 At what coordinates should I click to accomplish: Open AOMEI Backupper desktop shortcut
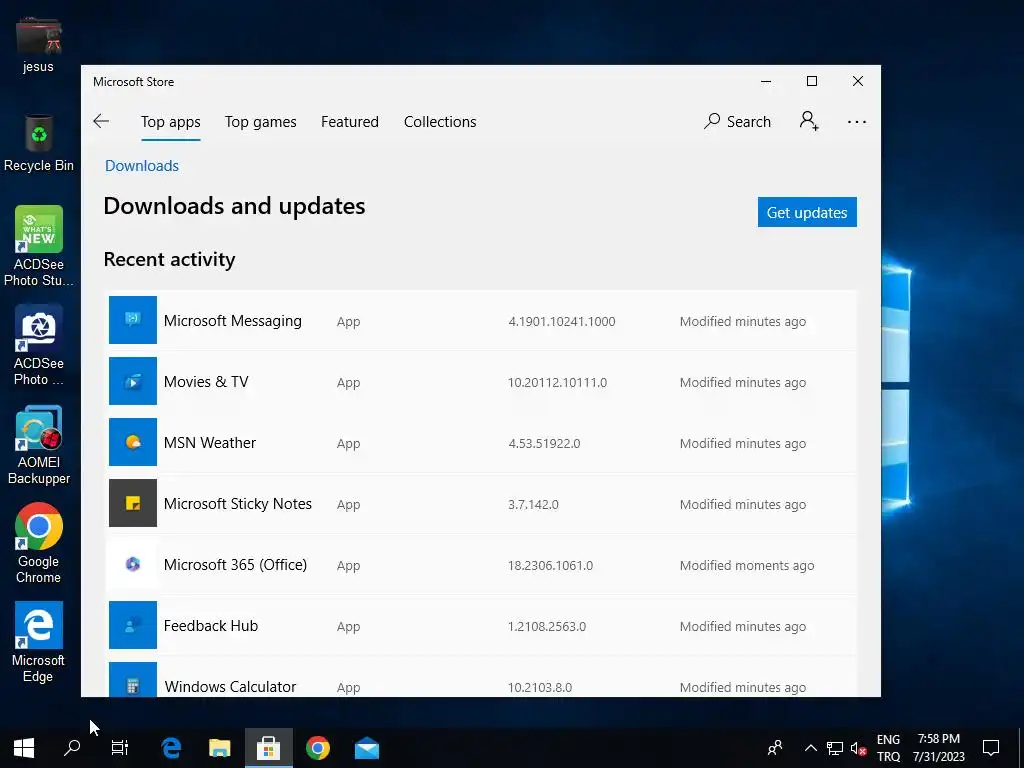click(39, 445)
